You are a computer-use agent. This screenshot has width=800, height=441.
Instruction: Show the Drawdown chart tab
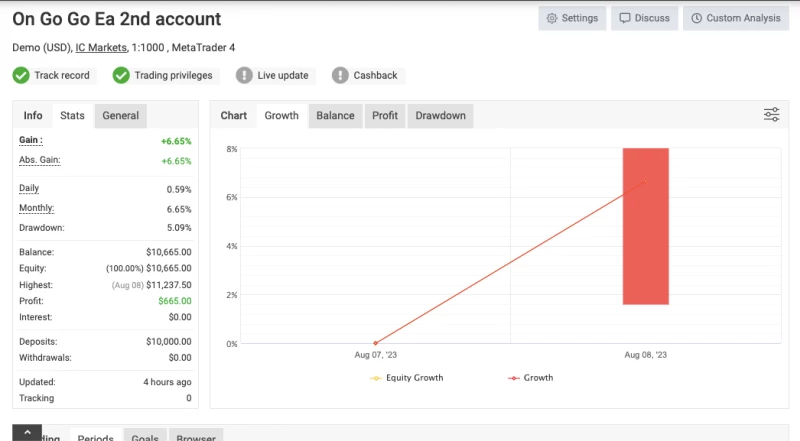tap(440, 116)
